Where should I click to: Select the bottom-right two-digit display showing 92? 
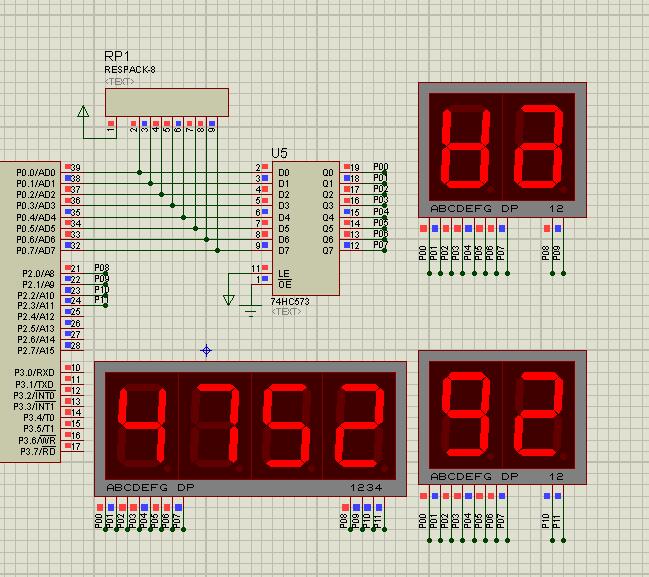coord(502,417)
